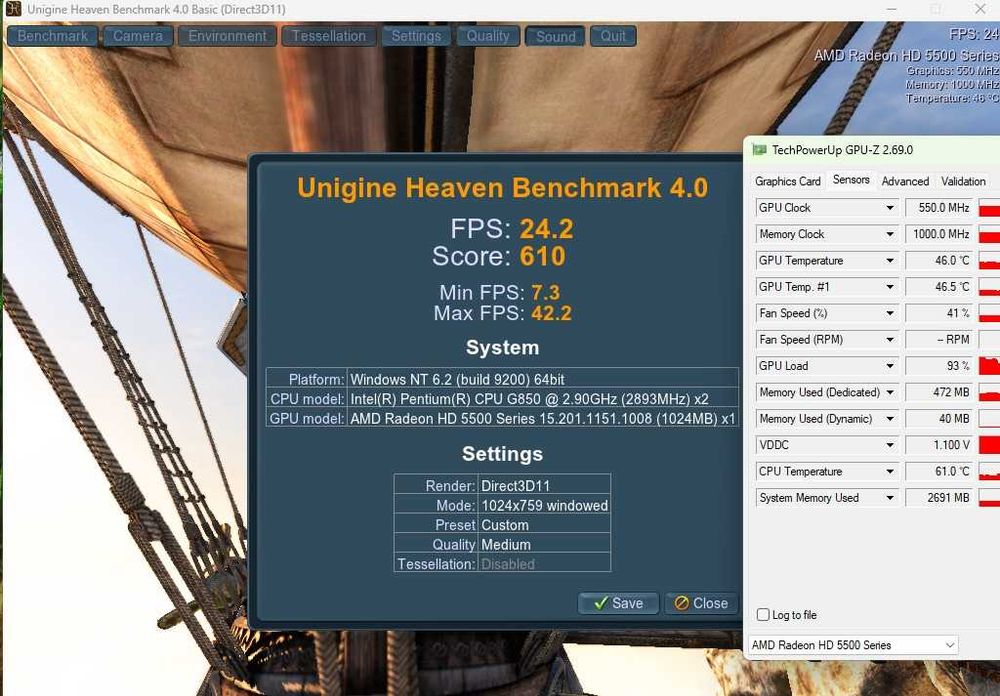Click the 46.5 °C GPU Temp. #1 value

[x=939, y=287]
